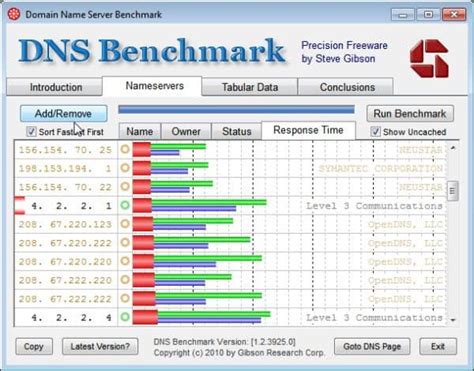Click status circle for 156.154.70.22
474x371 pixels.
click(125, 186)
